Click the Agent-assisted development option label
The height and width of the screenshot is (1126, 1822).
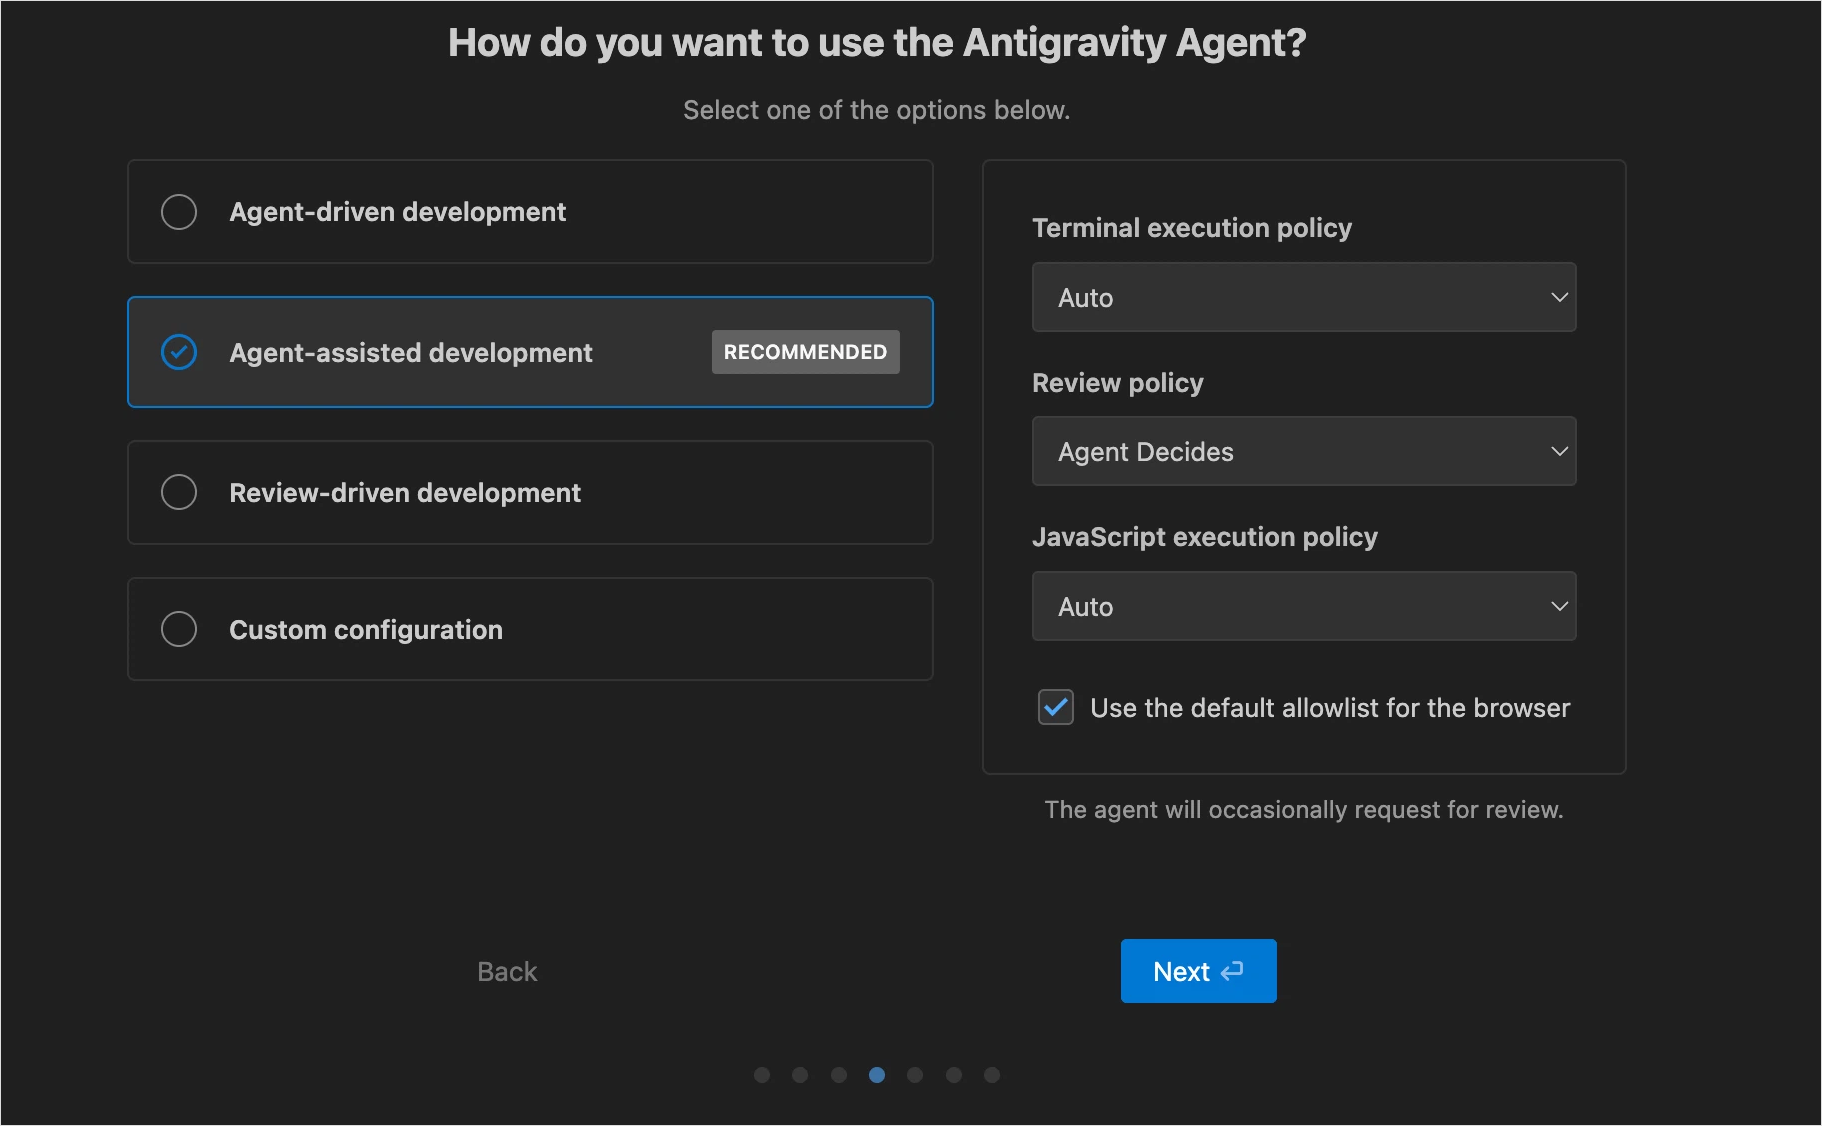click(411, 352)
